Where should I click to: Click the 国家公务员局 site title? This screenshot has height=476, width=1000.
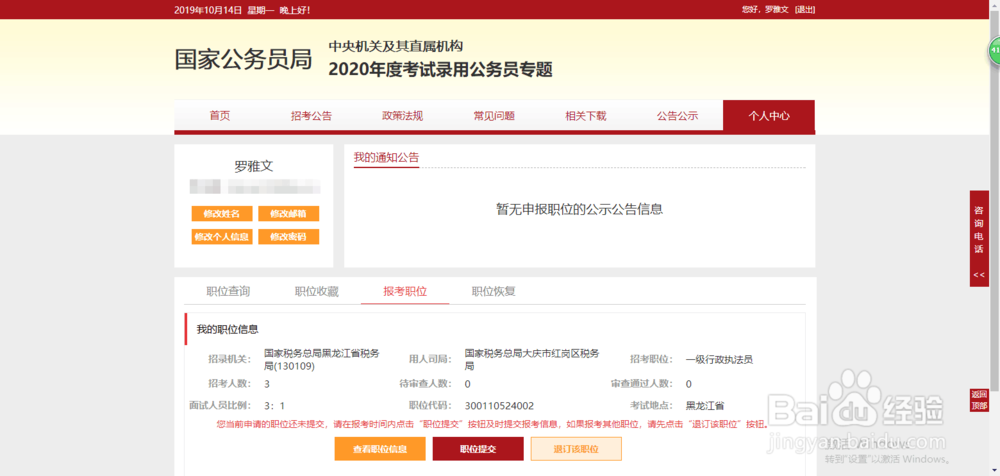[244, 59]
